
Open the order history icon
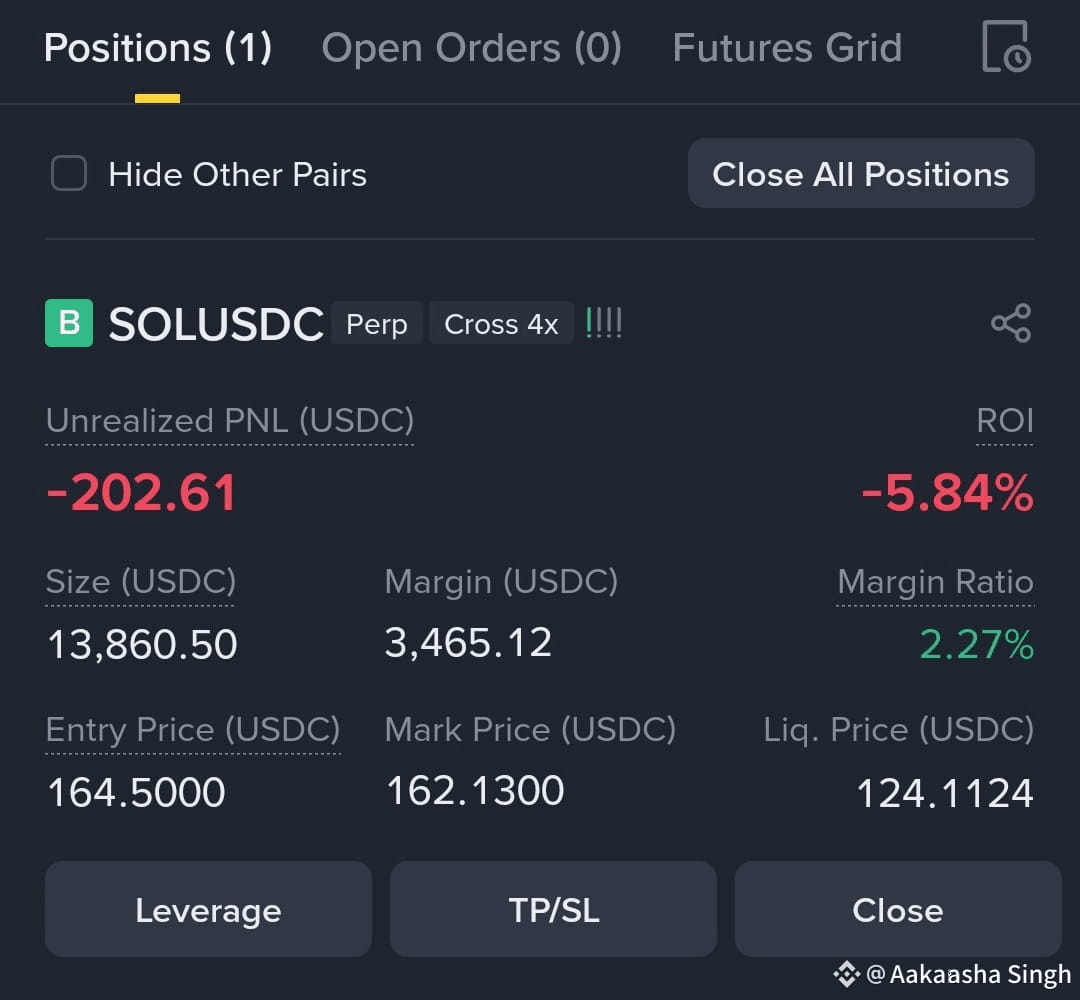[1006, 46]
